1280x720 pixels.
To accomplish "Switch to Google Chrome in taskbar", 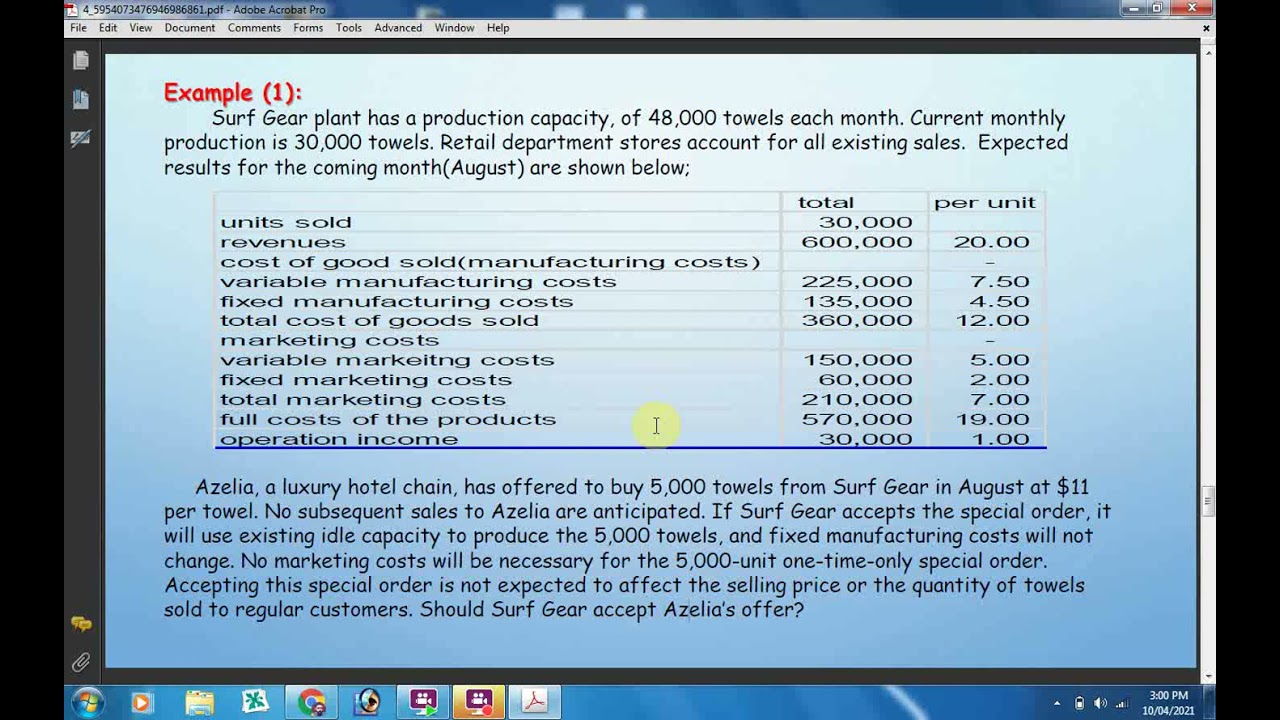I will coord(311,702).
